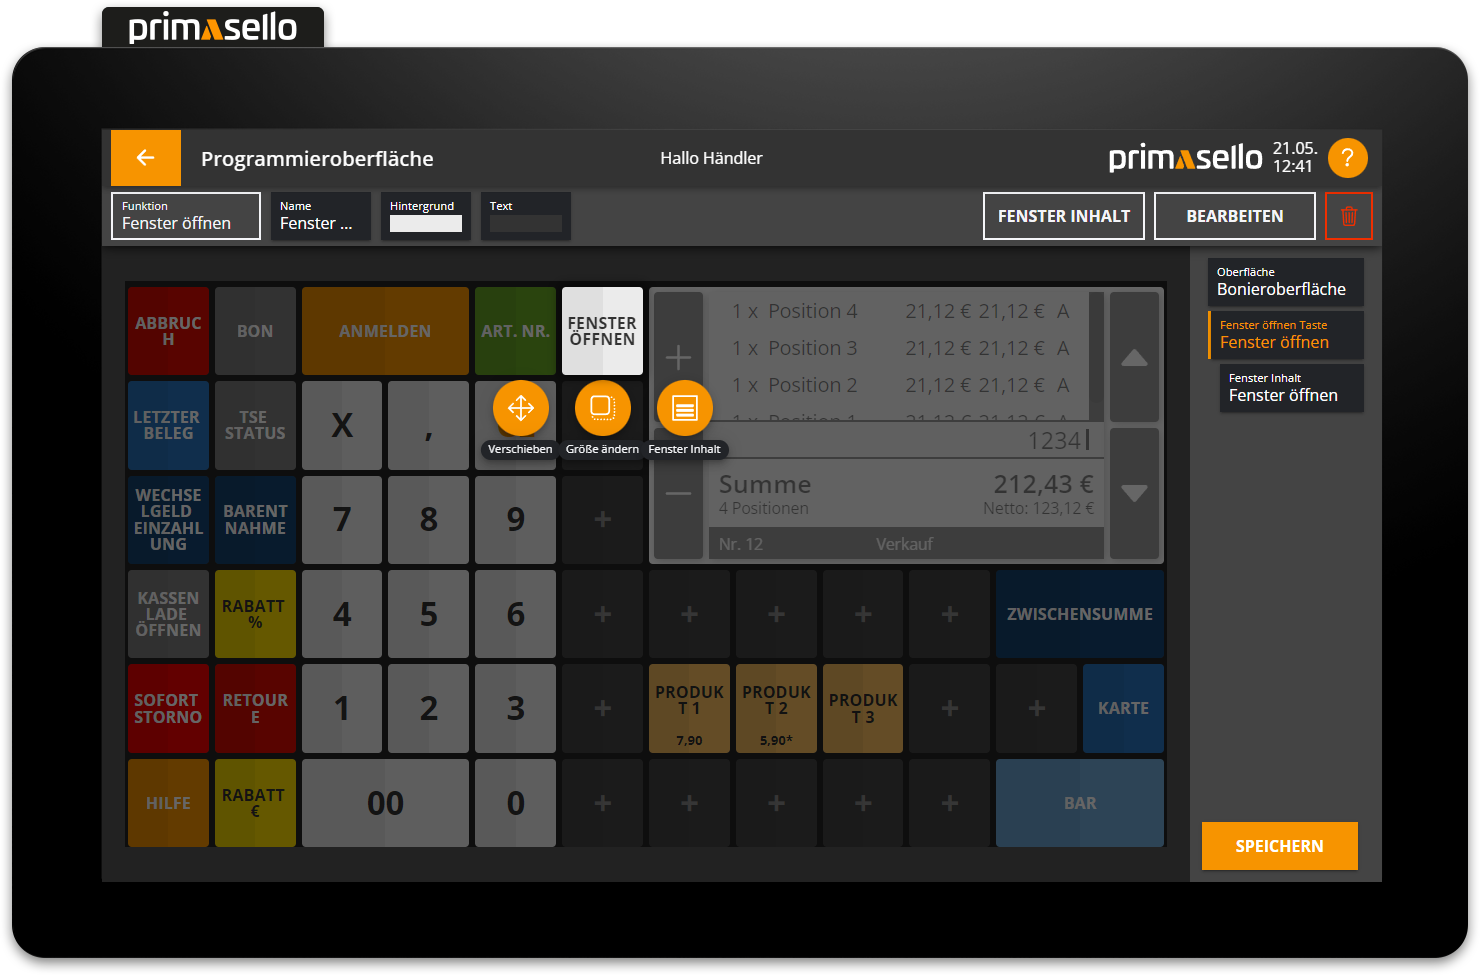Open the Fenster Inhalt round icon

coord(684,408)
